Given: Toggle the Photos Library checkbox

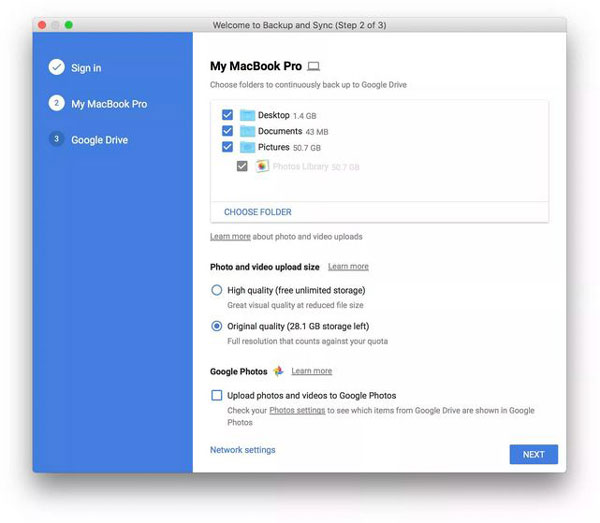Looking at the screenshot, I should [x=242, y=166].
